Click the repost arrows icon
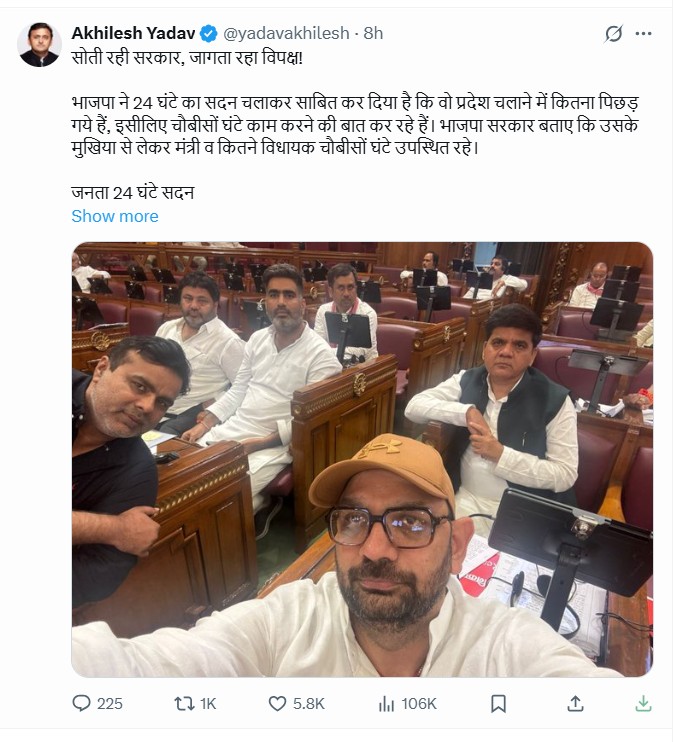The width and height of the screenshot is (675, 742). 184,704
